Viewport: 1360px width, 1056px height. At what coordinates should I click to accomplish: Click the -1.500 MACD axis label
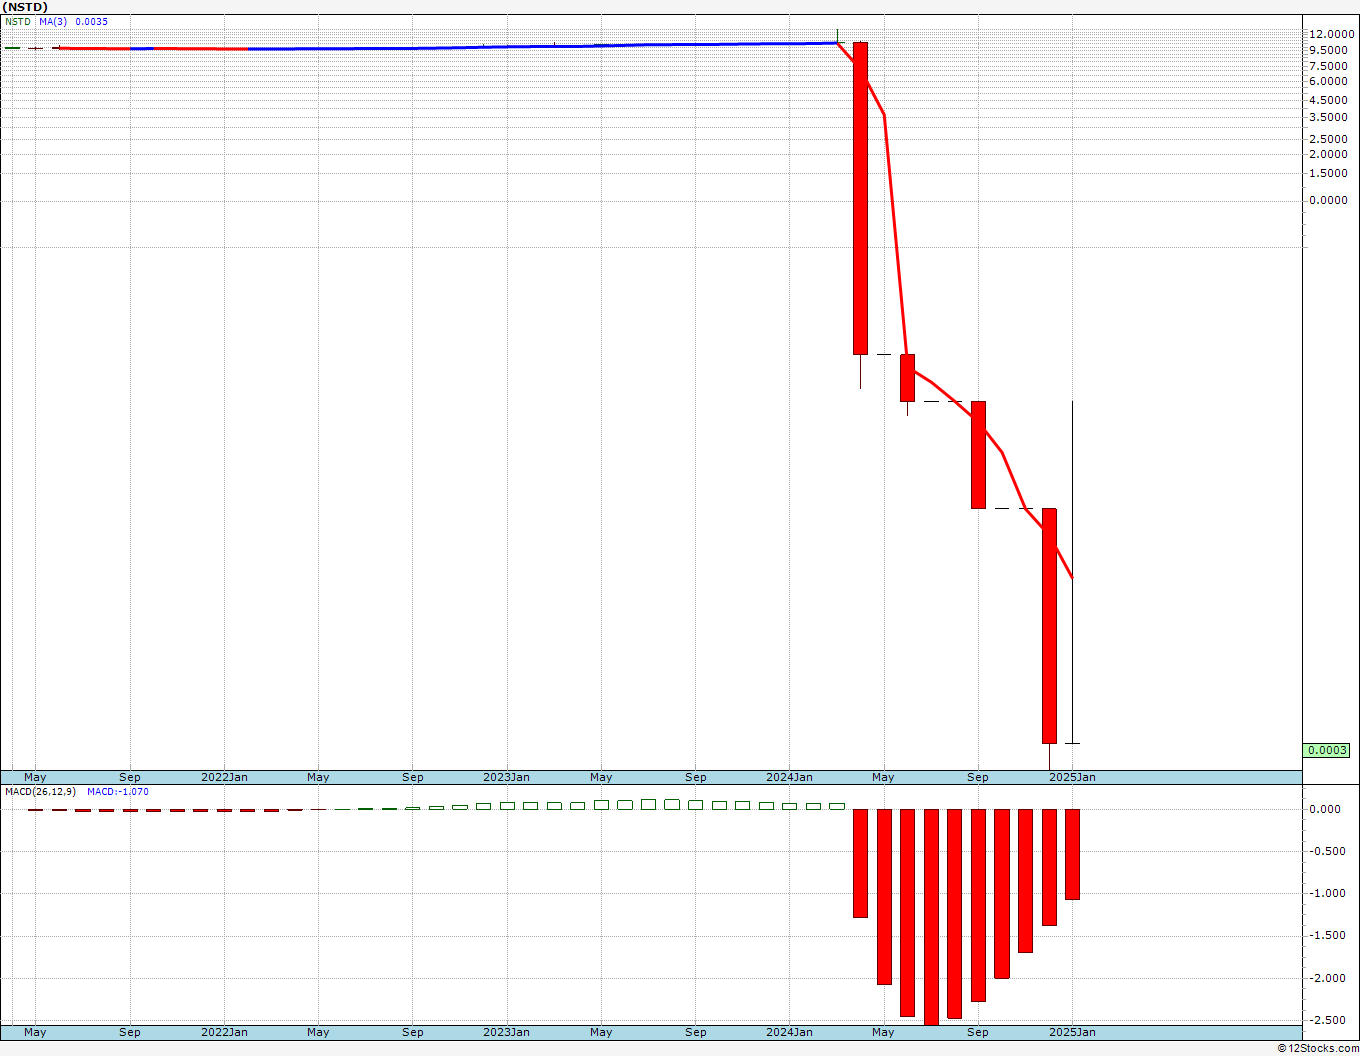coord(1326,936)
